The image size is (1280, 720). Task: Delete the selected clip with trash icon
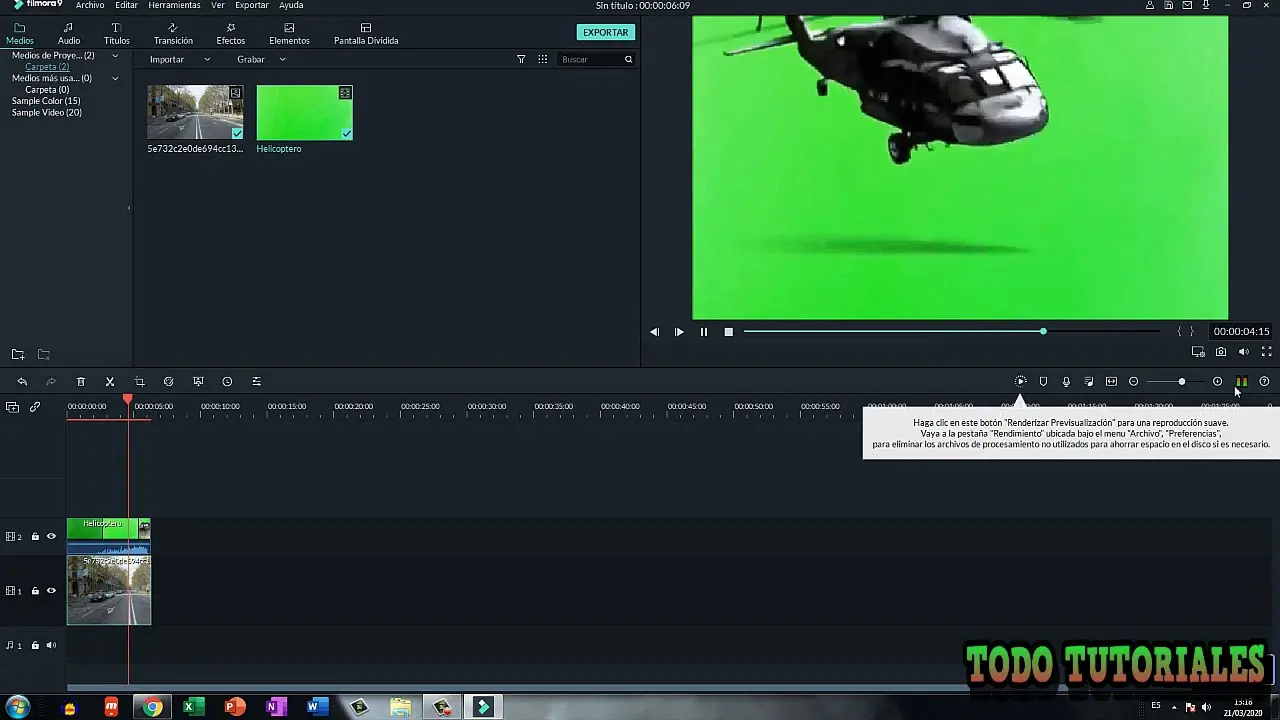[81, 382]
